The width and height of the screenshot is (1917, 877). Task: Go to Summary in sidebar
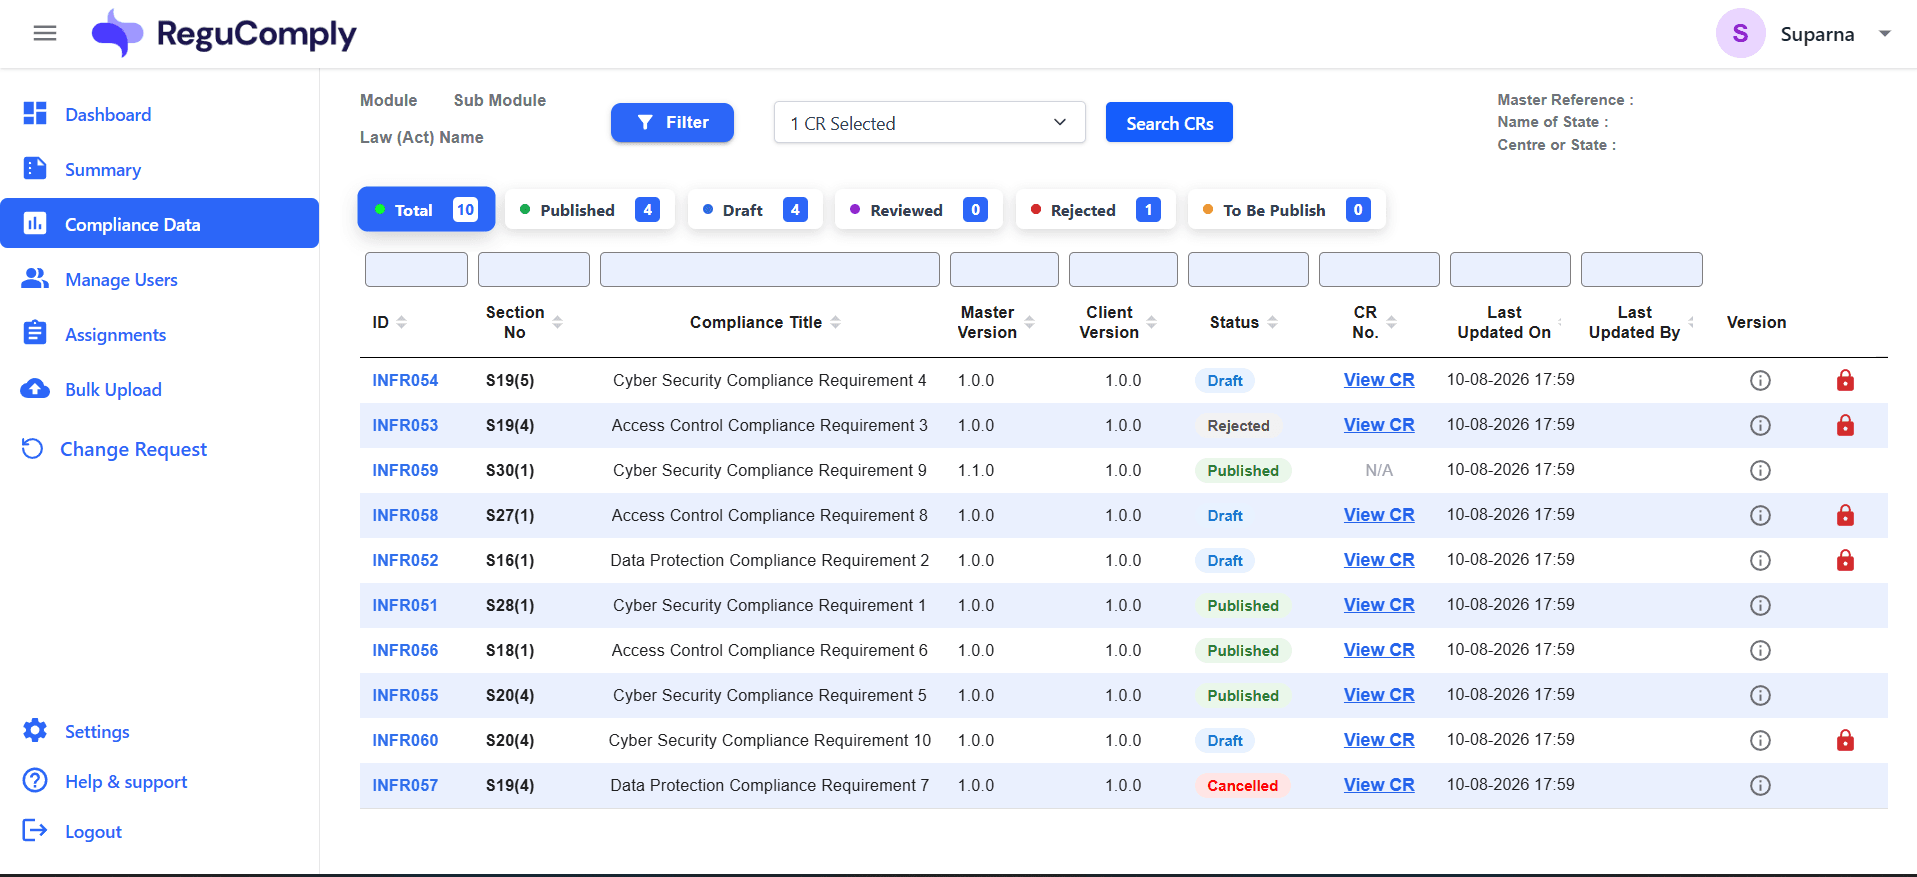pyautogui.click(x=103, y=170)
